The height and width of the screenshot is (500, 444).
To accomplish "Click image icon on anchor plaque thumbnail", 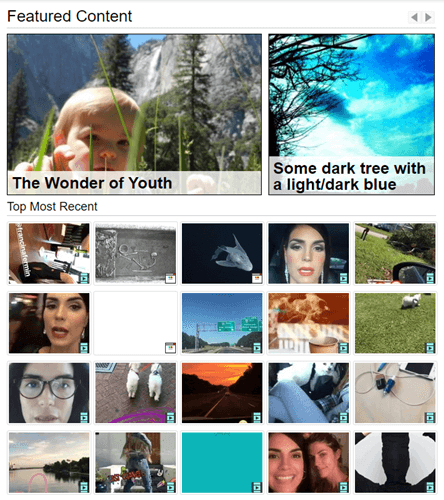I will [x=170, y=278].
